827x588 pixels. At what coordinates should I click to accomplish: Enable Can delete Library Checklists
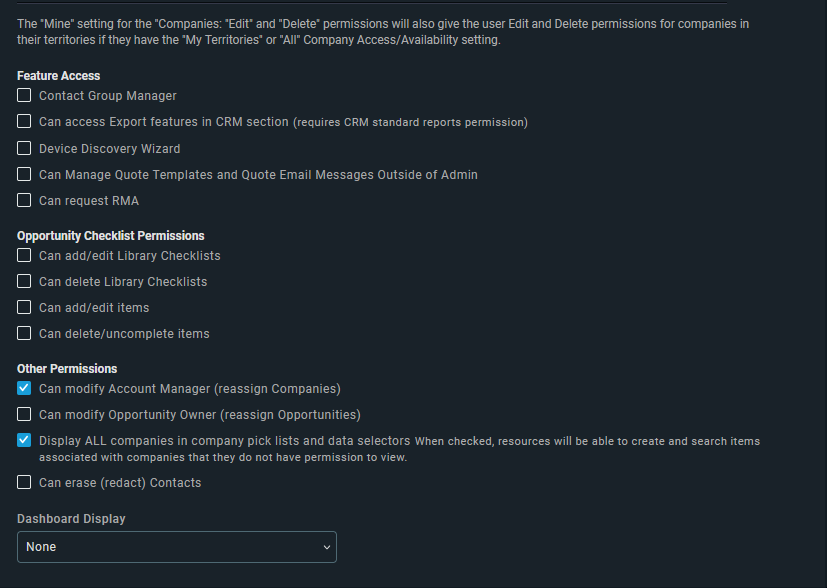point(24,281)
